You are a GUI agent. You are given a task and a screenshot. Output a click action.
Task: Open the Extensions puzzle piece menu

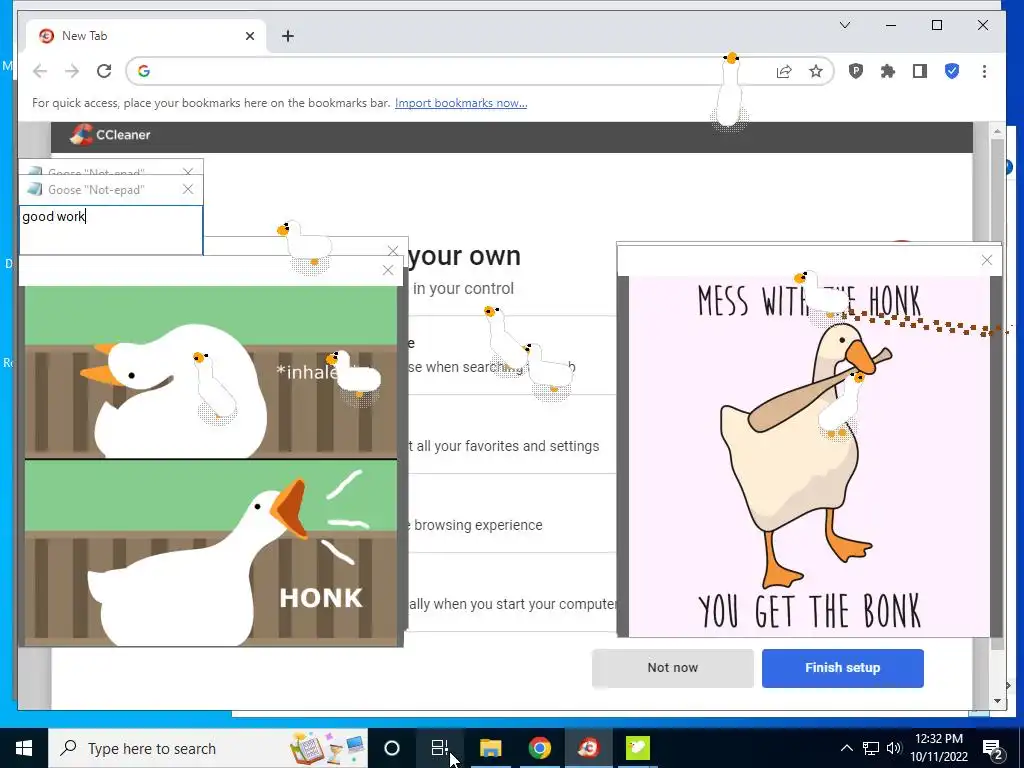(x=888, y=71)
